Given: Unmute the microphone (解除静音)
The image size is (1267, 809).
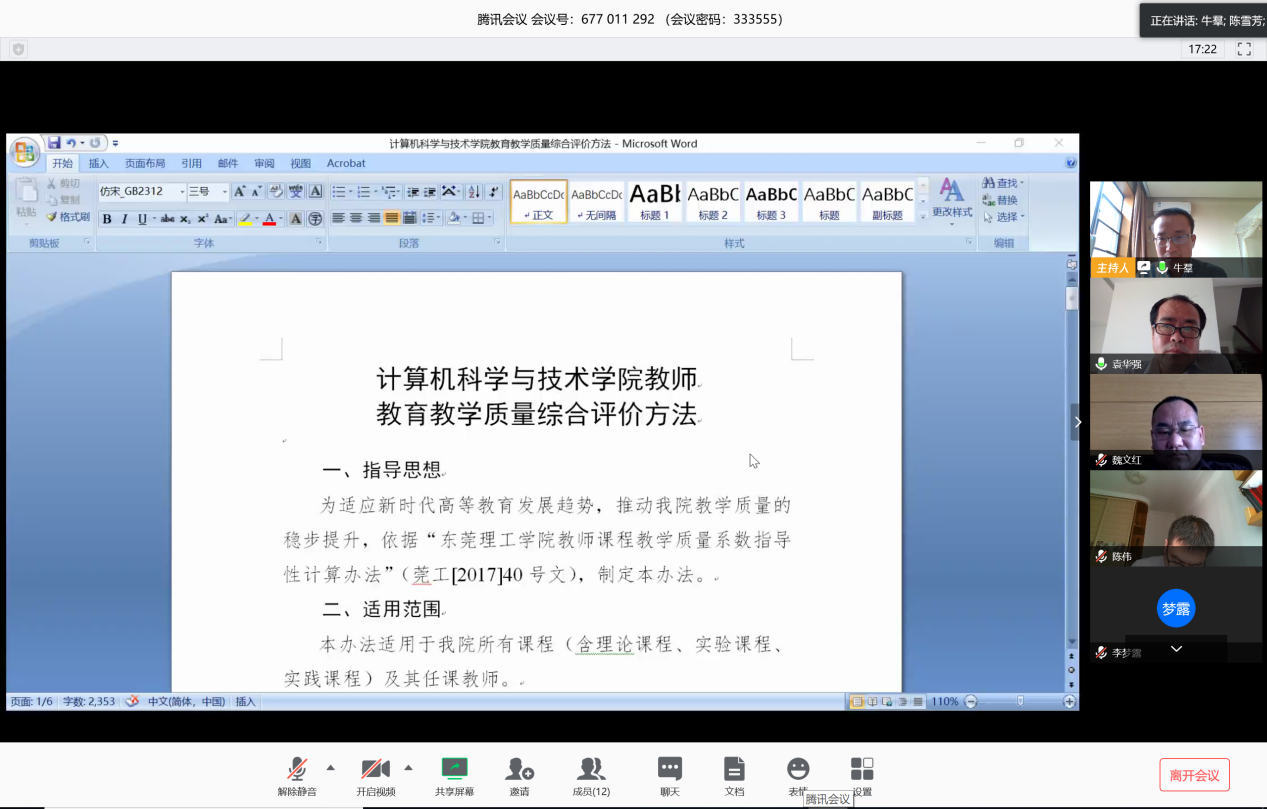Looking at the screenshot, I should point(298,775).
